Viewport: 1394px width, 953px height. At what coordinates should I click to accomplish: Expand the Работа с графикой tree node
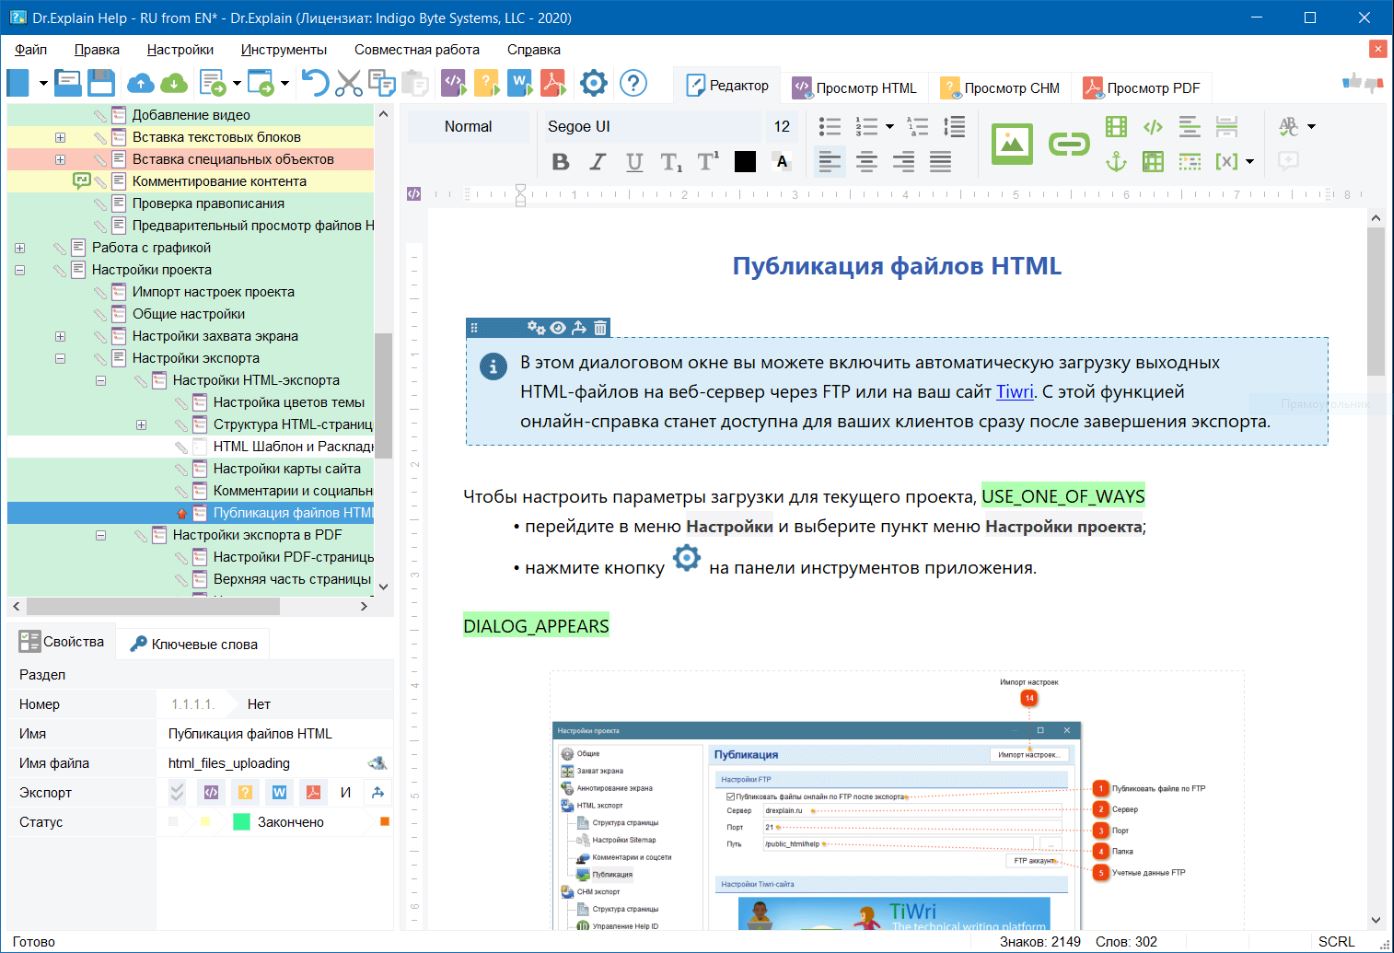(19, 248)
